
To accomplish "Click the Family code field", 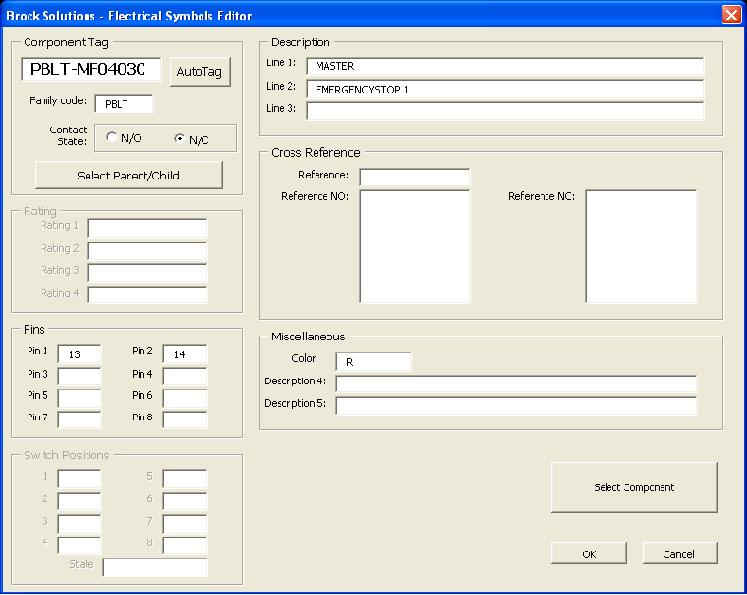I will click(x=124, y=104).
